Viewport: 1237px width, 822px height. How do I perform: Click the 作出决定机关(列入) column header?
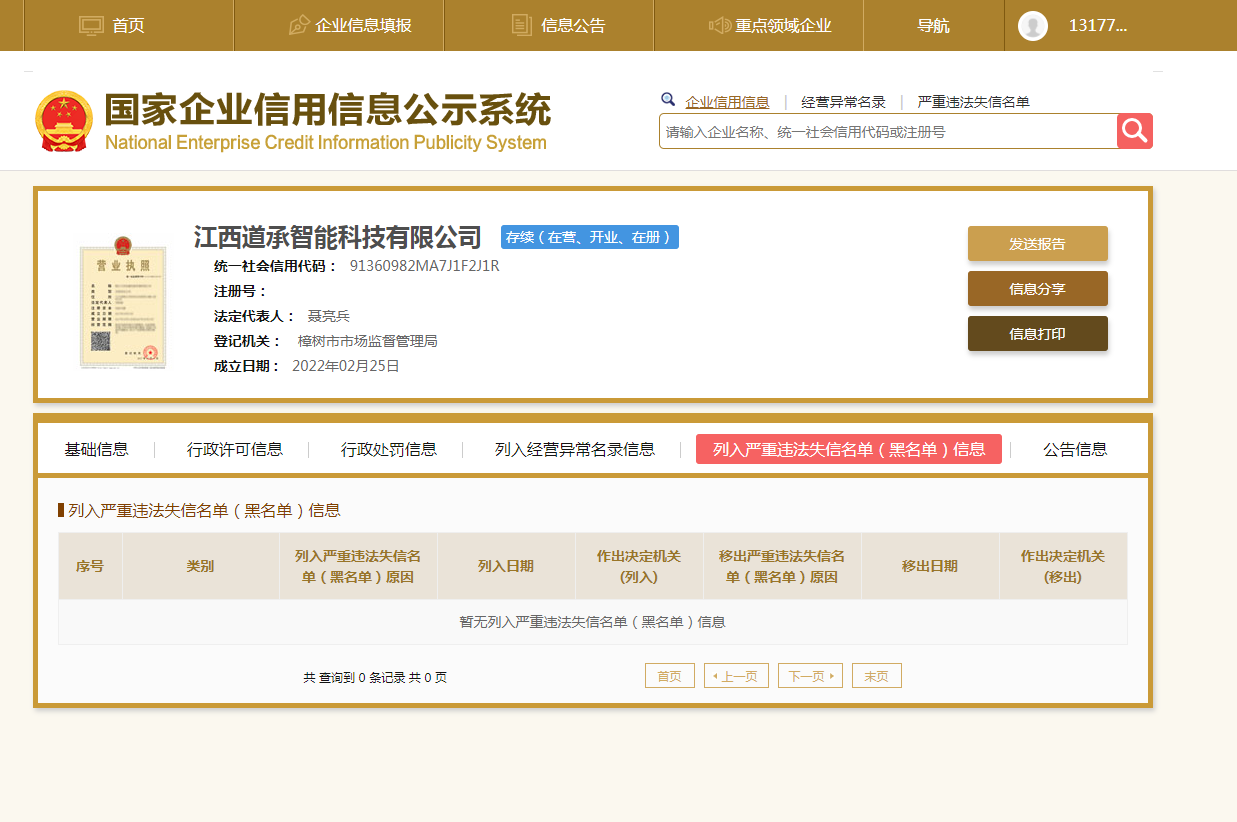(x=639, y=566)
